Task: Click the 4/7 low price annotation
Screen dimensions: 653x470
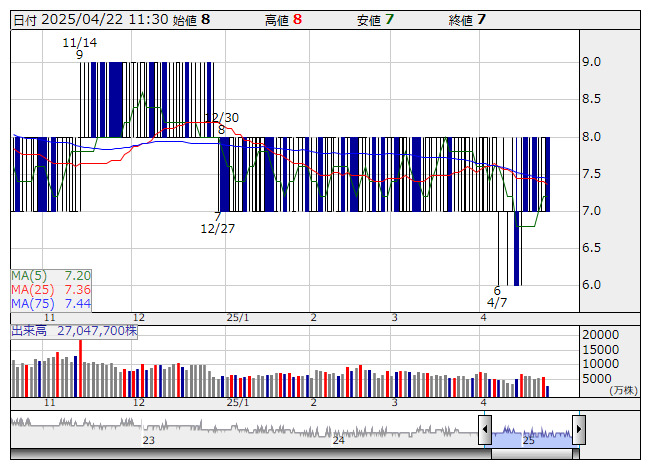Action: pos(497,302)
